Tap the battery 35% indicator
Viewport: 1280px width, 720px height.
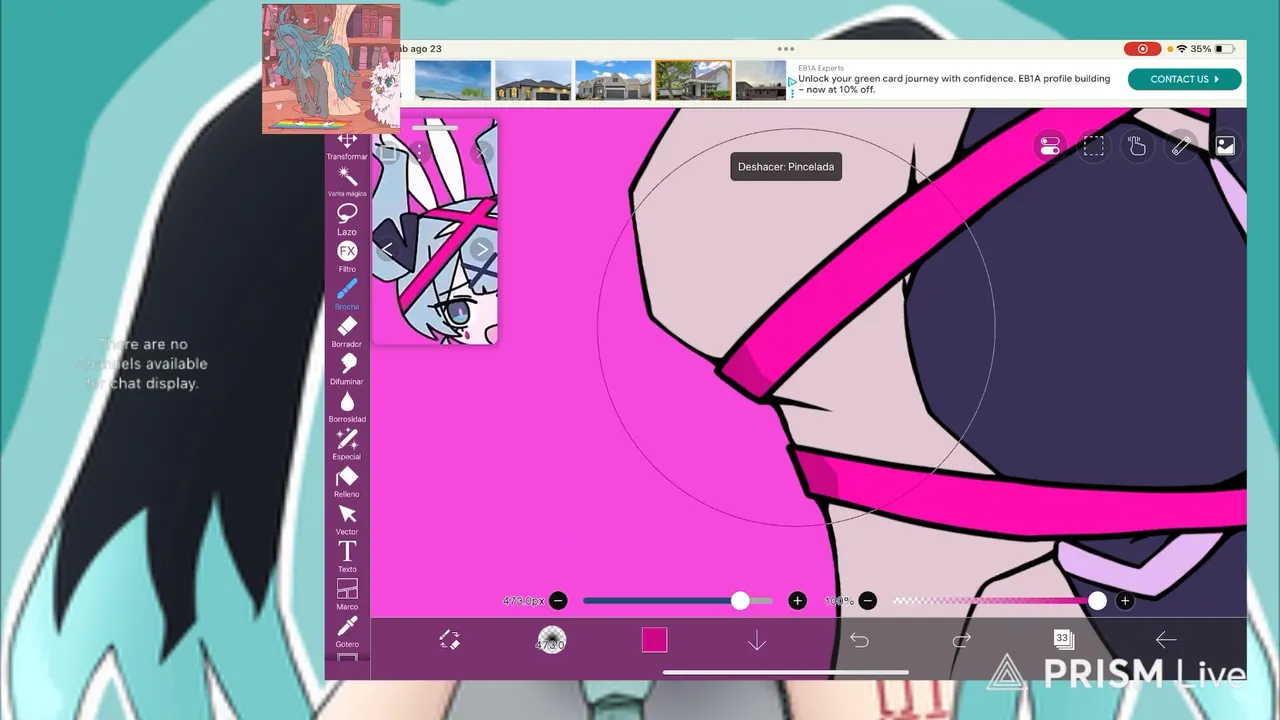click(1213, 48)
